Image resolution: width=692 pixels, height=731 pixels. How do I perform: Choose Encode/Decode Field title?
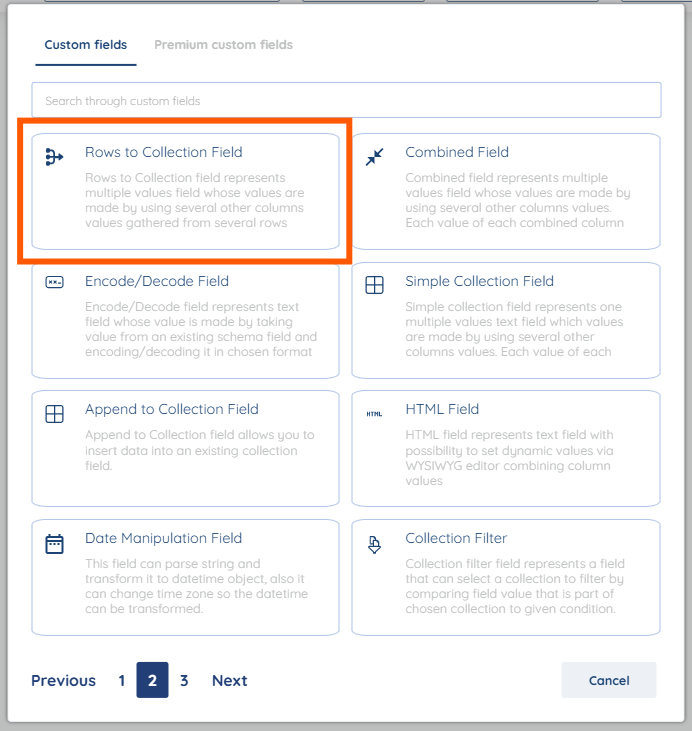click(157, 281)
